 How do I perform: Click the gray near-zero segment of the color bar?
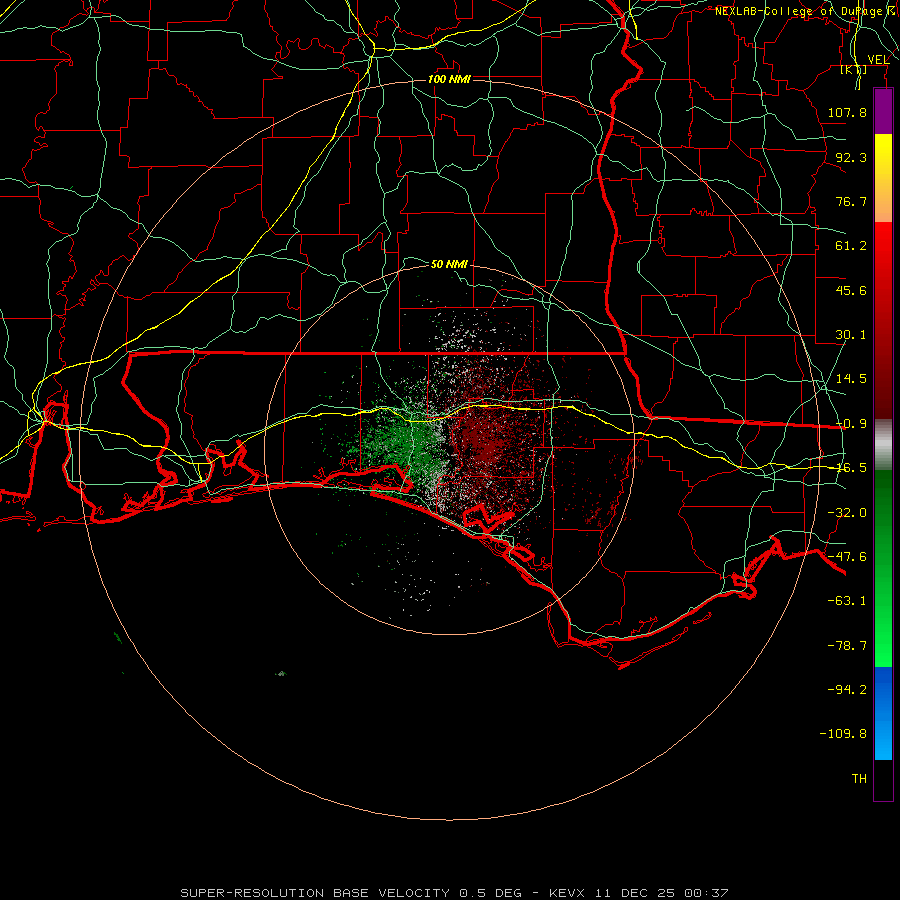point(883,445)
